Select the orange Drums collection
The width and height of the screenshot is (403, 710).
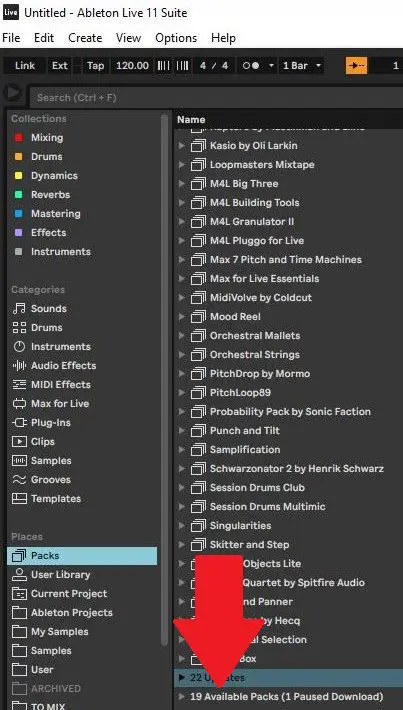pos(38,156)
